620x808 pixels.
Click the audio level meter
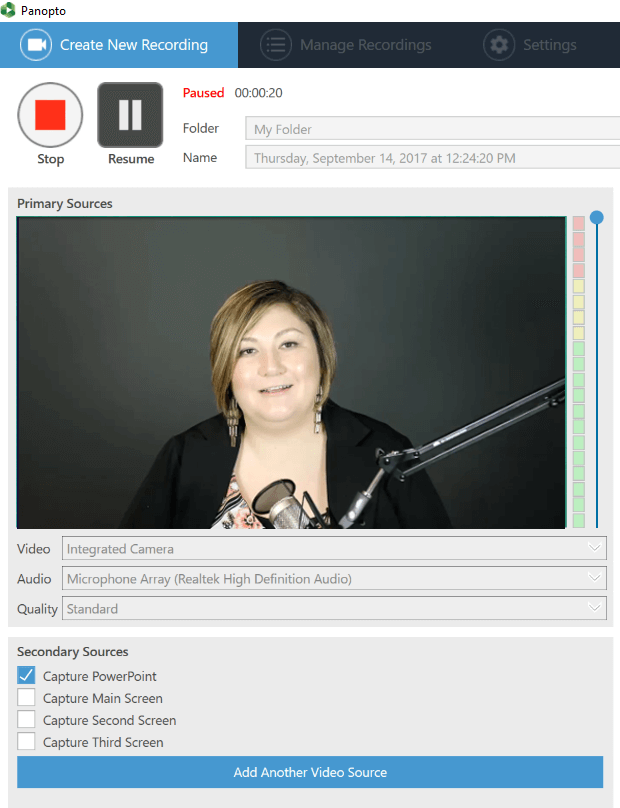579,372
